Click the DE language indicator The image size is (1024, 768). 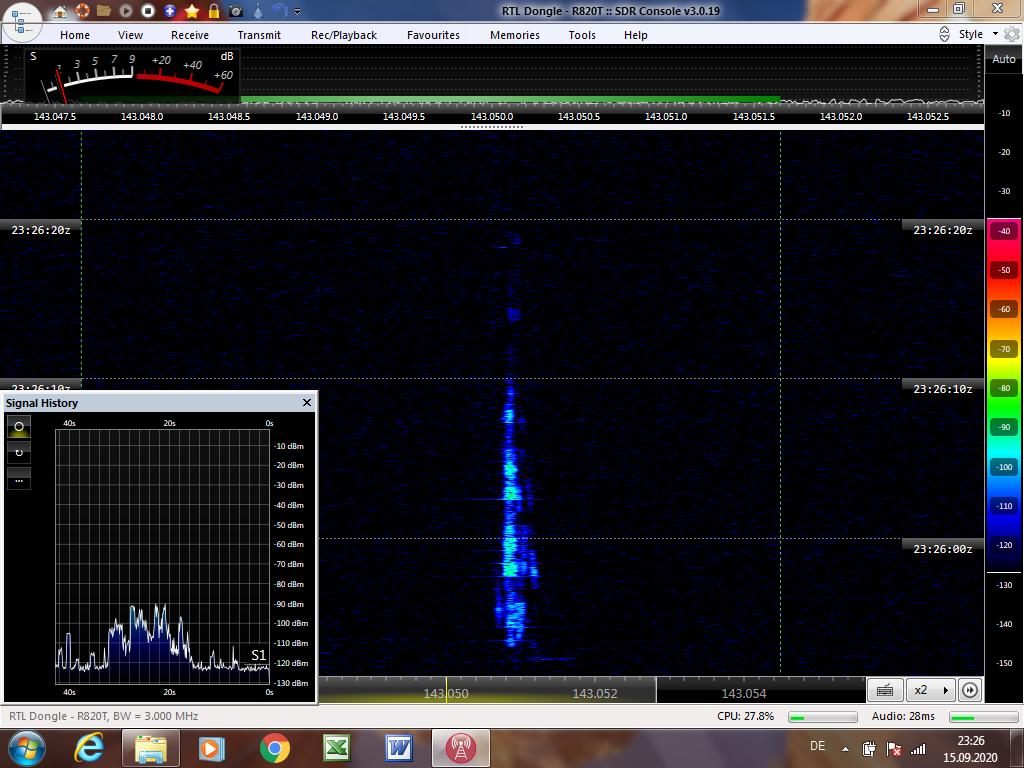click(817, 746)
